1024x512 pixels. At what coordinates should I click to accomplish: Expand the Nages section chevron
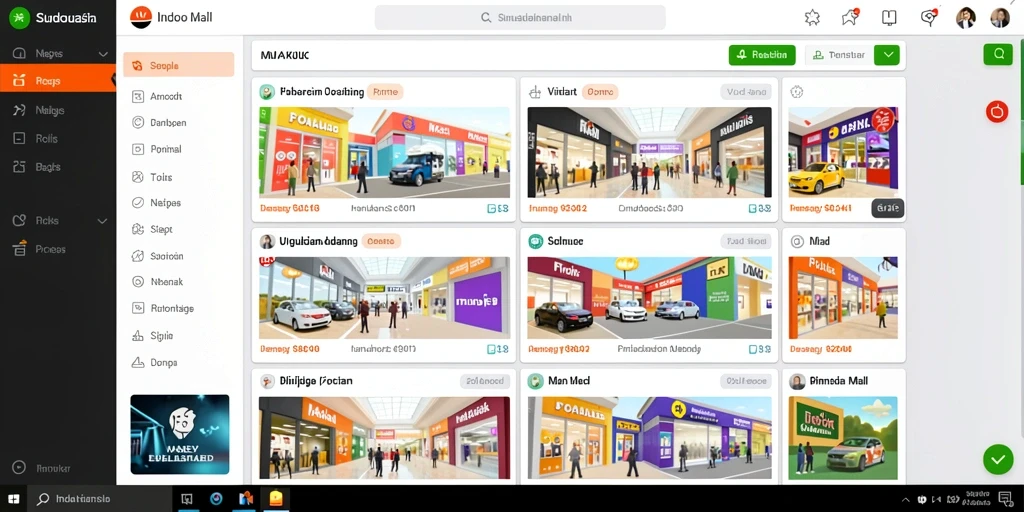click(x=103, y=54)
